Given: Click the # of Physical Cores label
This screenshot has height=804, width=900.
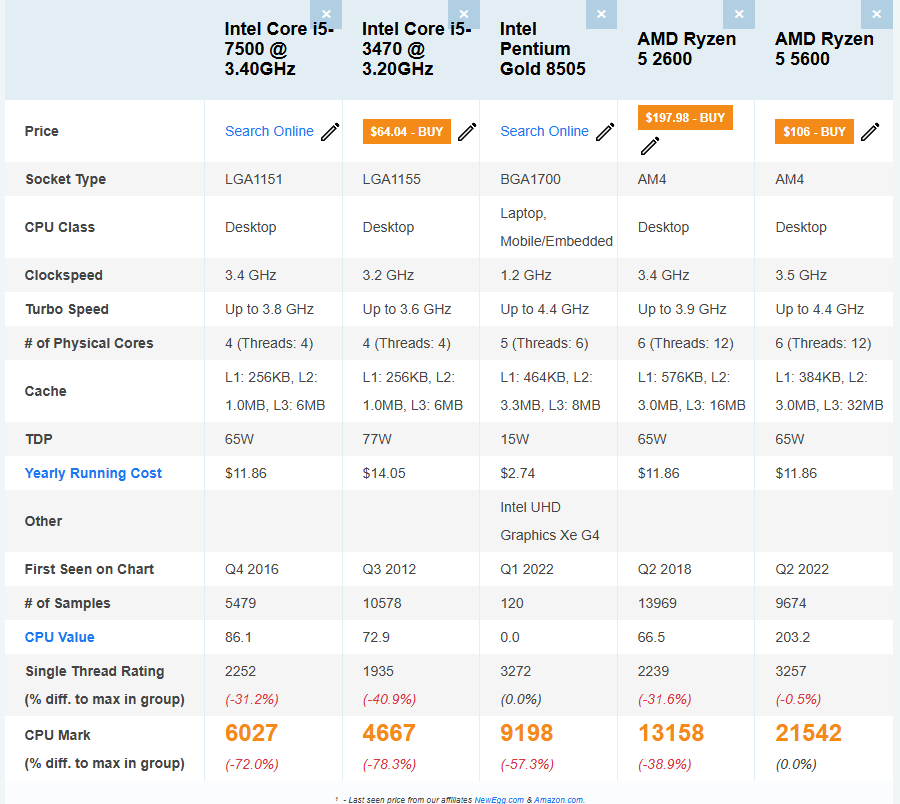Looking at the screenshot, I should (89, 343).
